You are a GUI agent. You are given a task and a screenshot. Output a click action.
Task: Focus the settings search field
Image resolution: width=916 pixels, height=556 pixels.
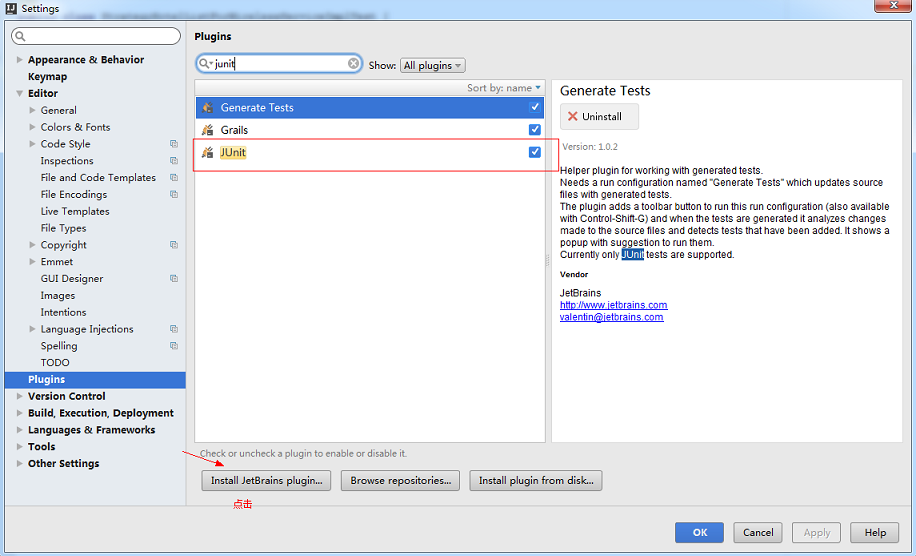pyautogui.click(x=96, y=36)
